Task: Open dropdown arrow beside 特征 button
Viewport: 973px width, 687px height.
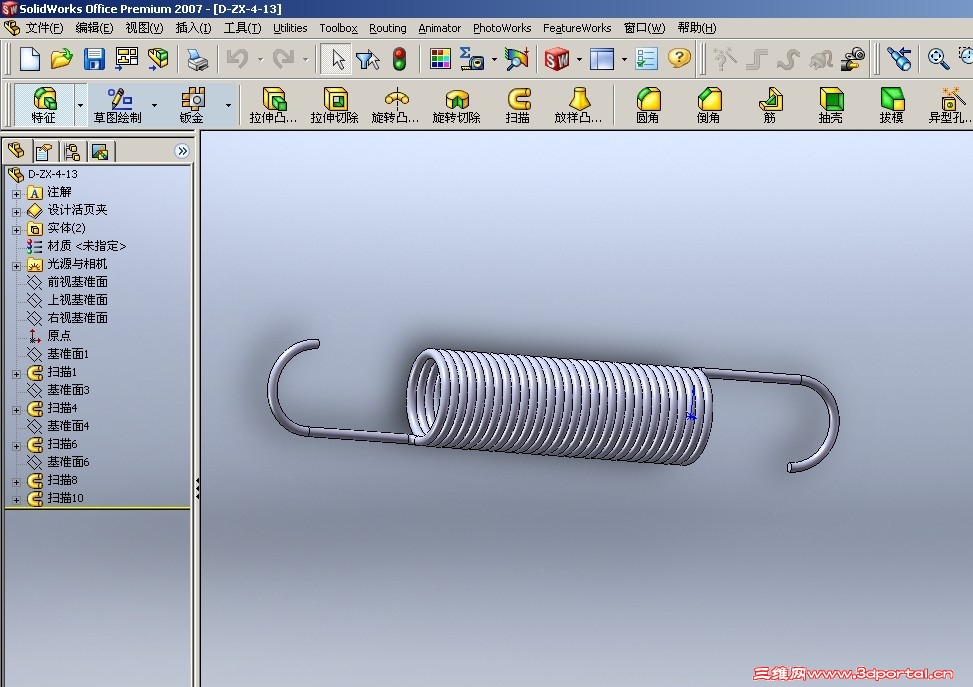Action: 80,106
